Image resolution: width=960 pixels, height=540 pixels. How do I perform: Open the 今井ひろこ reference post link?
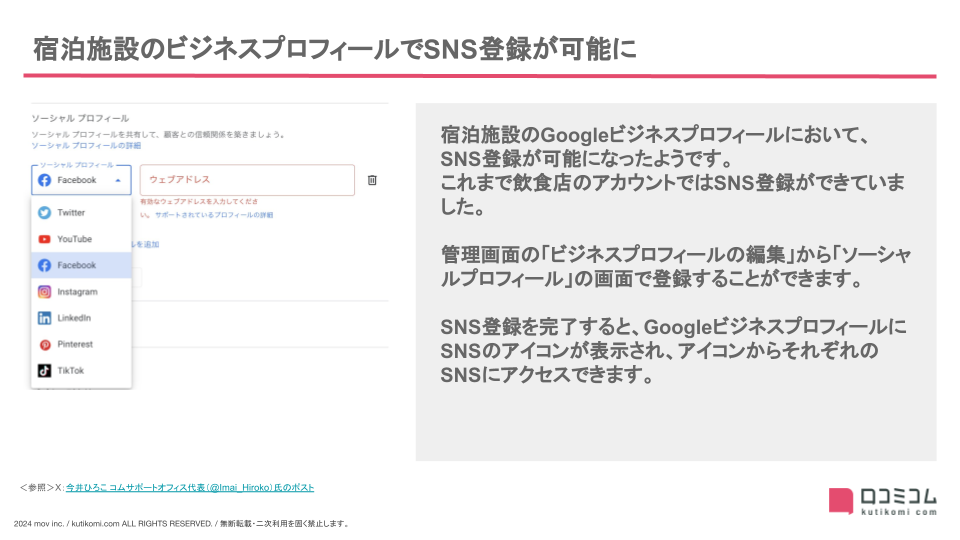point(190,488)
